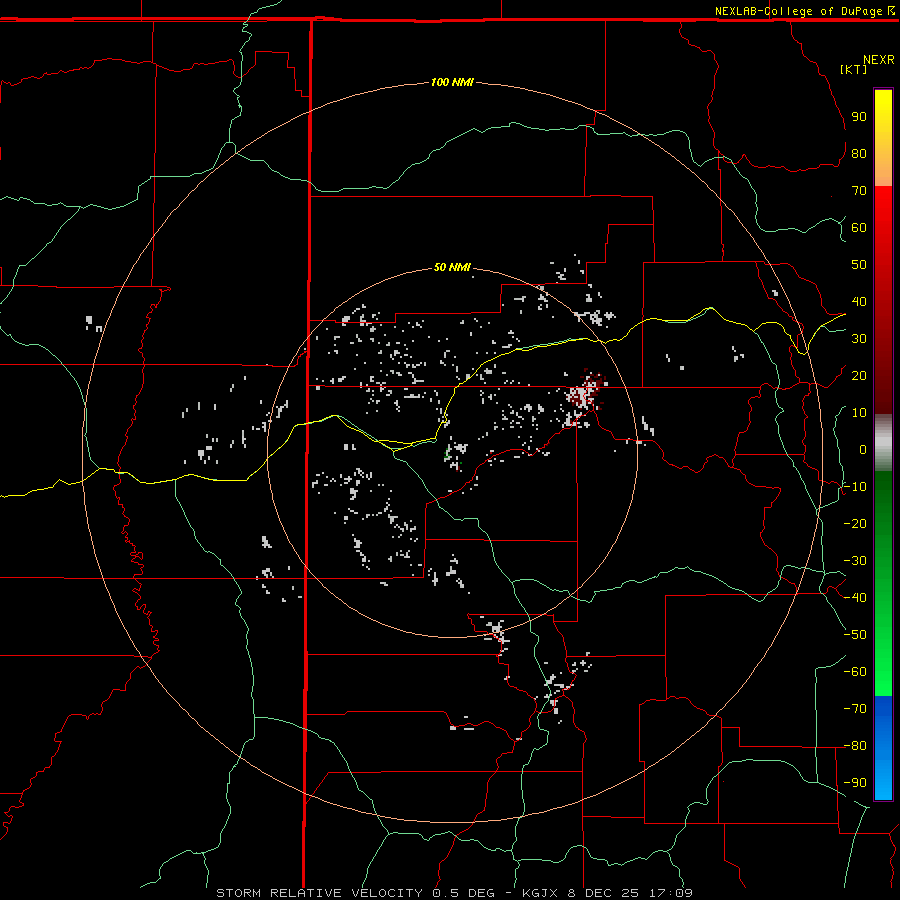The image size is (900, 900).
Task: Click the 8 DEC 25 17:09 timestamp
Action: pos(630,893)
